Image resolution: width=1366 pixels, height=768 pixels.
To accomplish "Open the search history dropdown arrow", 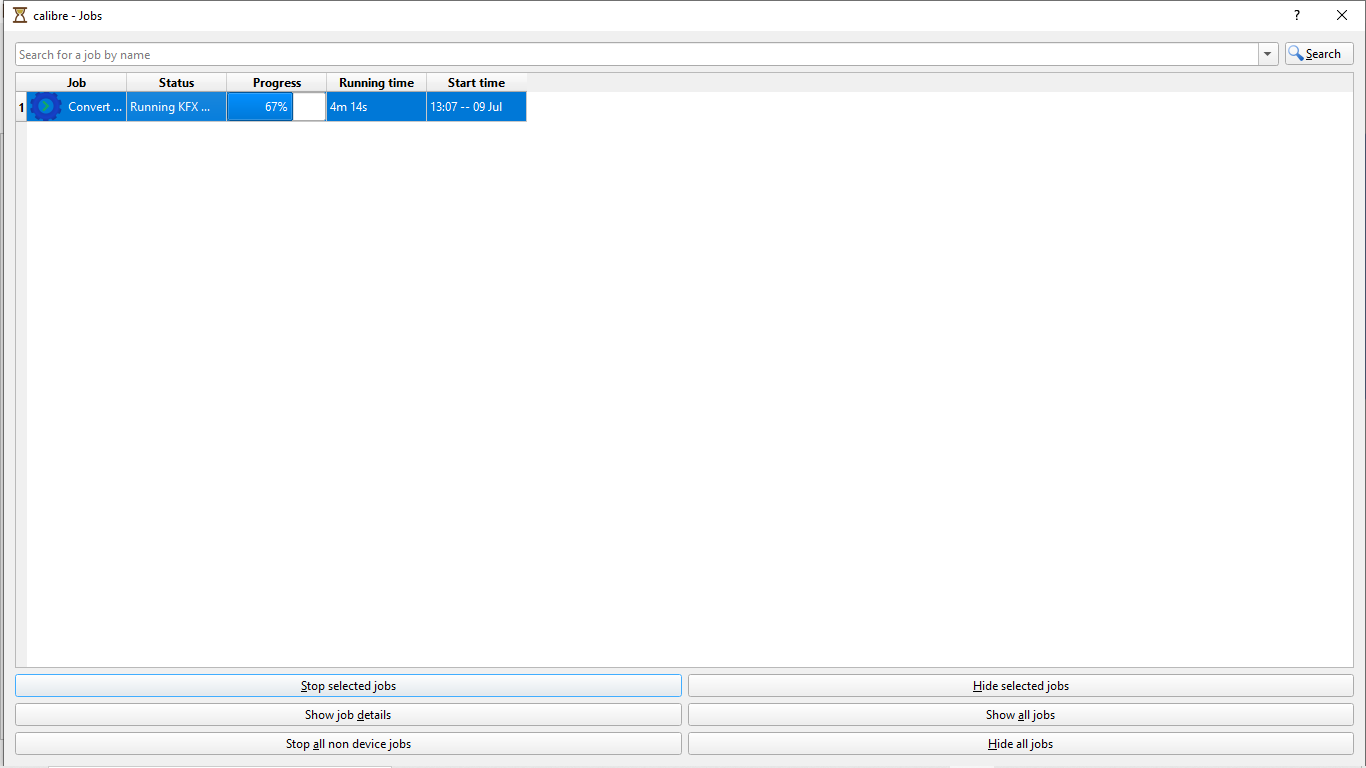I will coord(1268,54).
